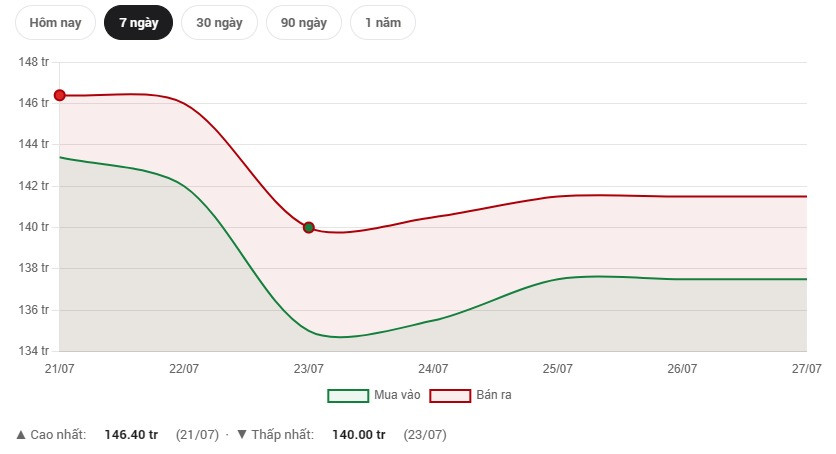Click the 26/07 axis label
836x454 pixels.
tap(682, 369)
